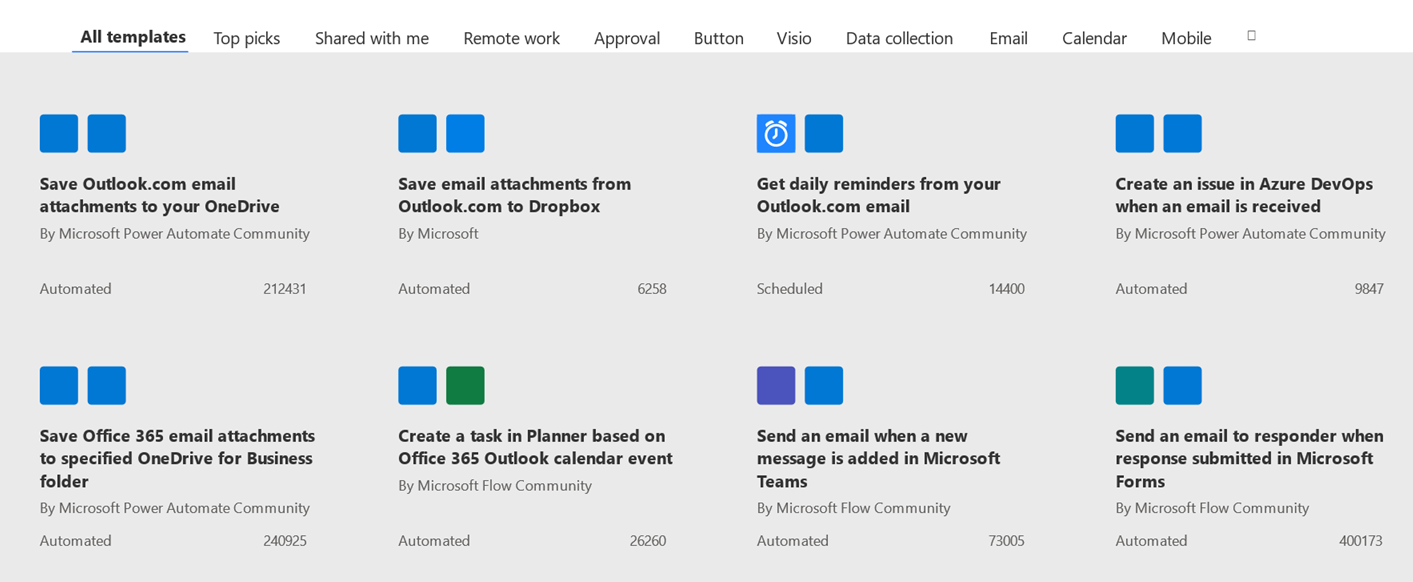Click the teal Microsoft Forms connector icon
The image size is (1413, 582).
(x=1134, y=385)
